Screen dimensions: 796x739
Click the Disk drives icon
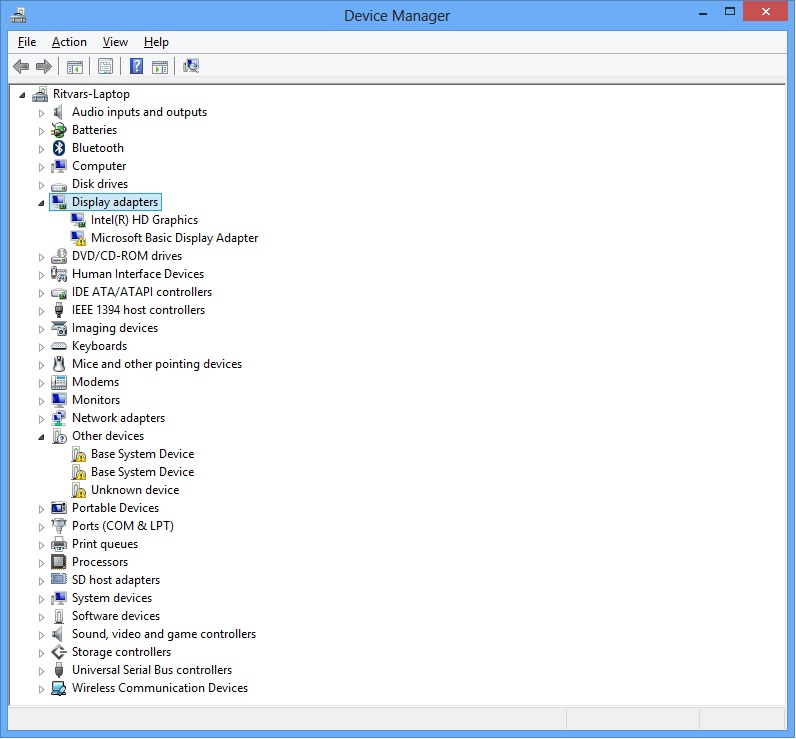[59, 185]
